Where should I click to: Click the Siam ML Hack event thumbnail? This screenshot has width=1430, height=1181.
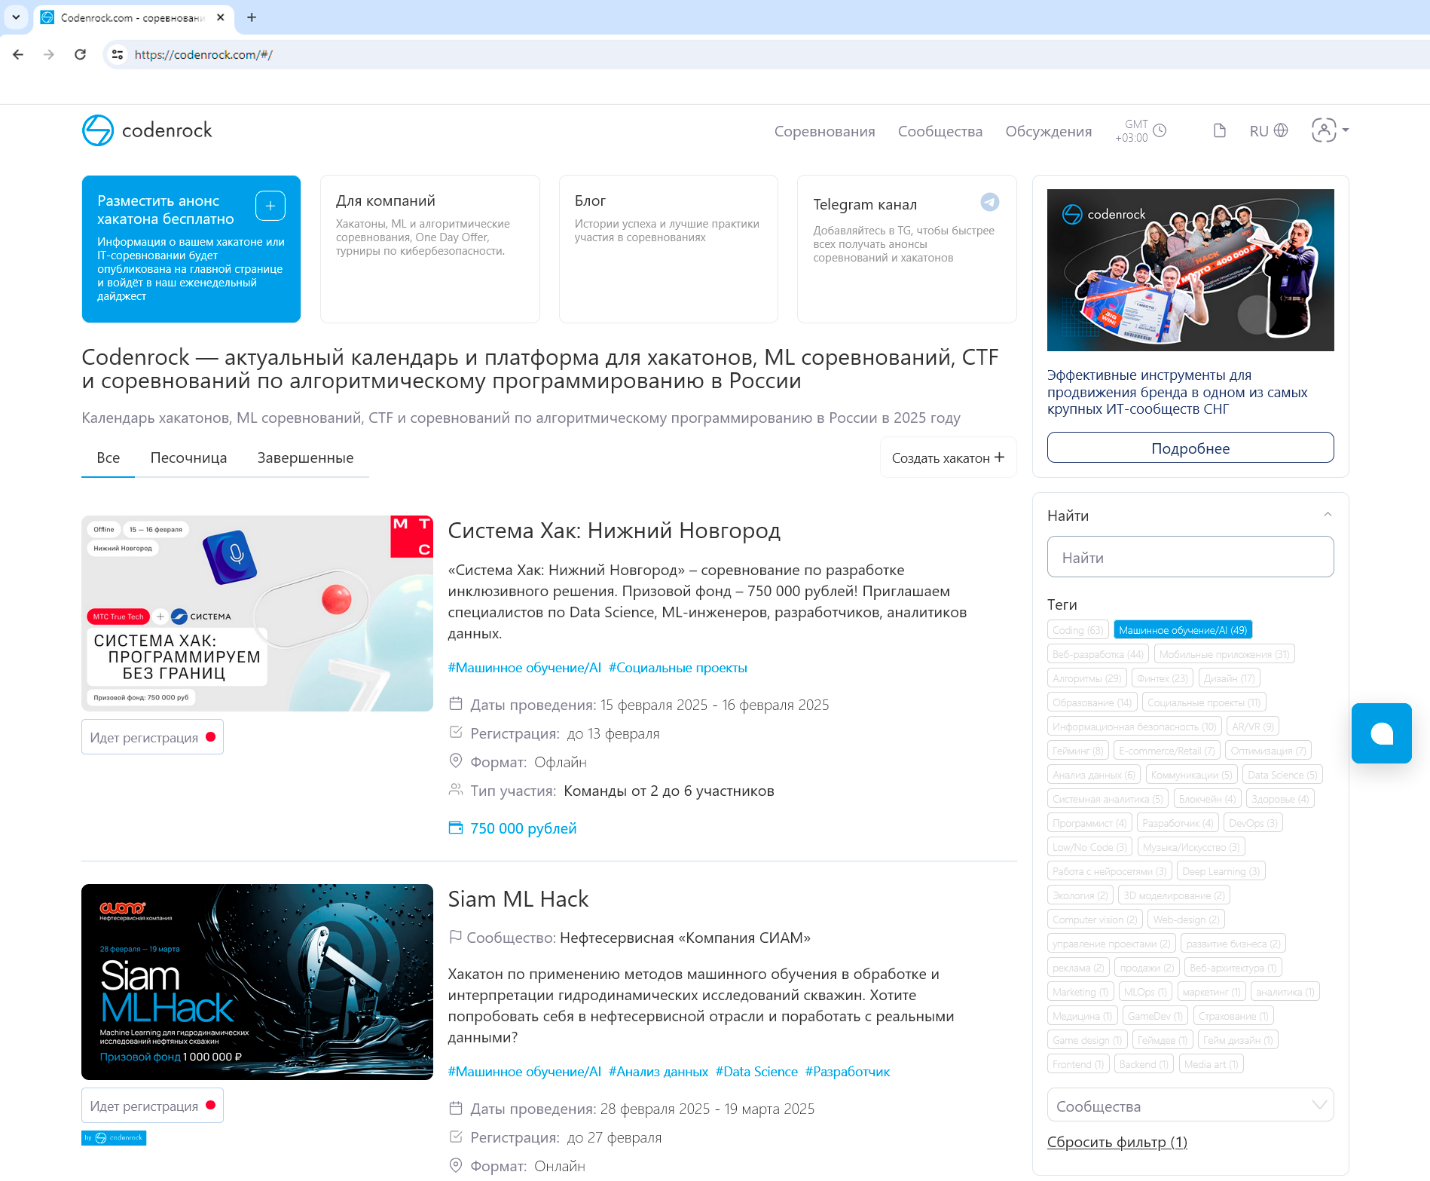pyautogui.click(x=257, y=982)
